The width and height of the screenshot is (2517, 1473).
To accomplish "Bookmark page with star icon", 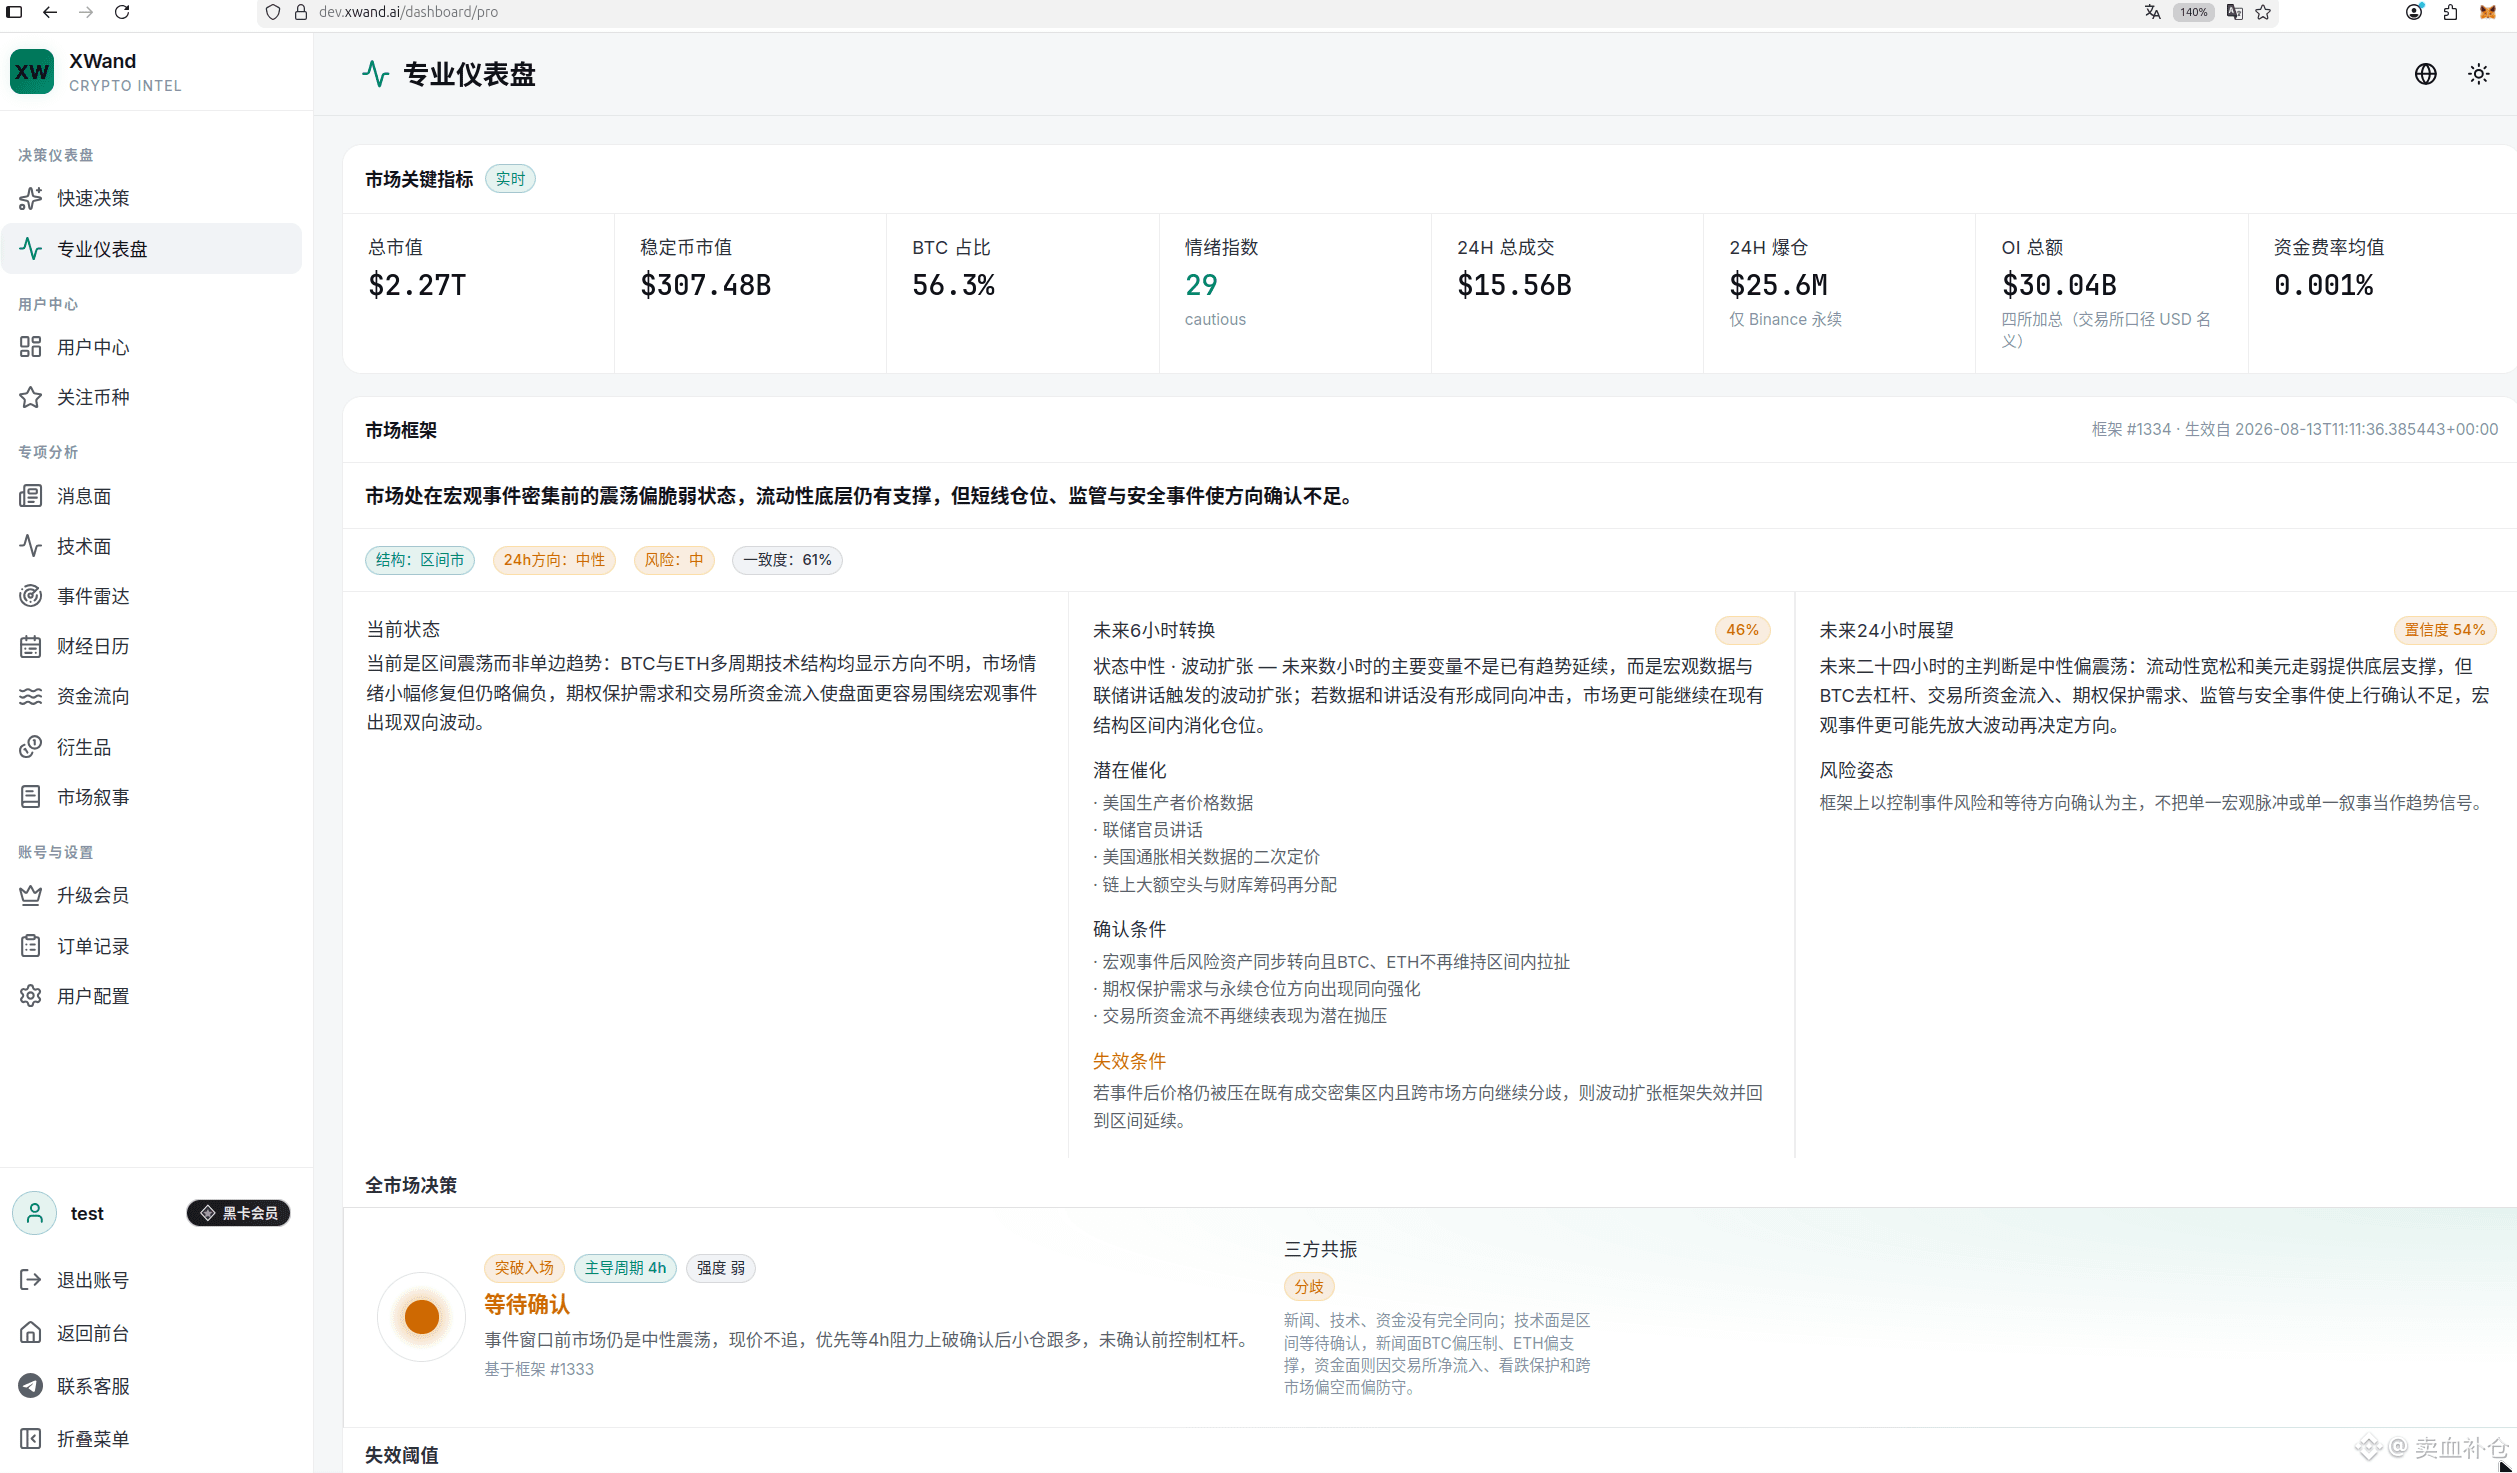I will (2263, 12).
